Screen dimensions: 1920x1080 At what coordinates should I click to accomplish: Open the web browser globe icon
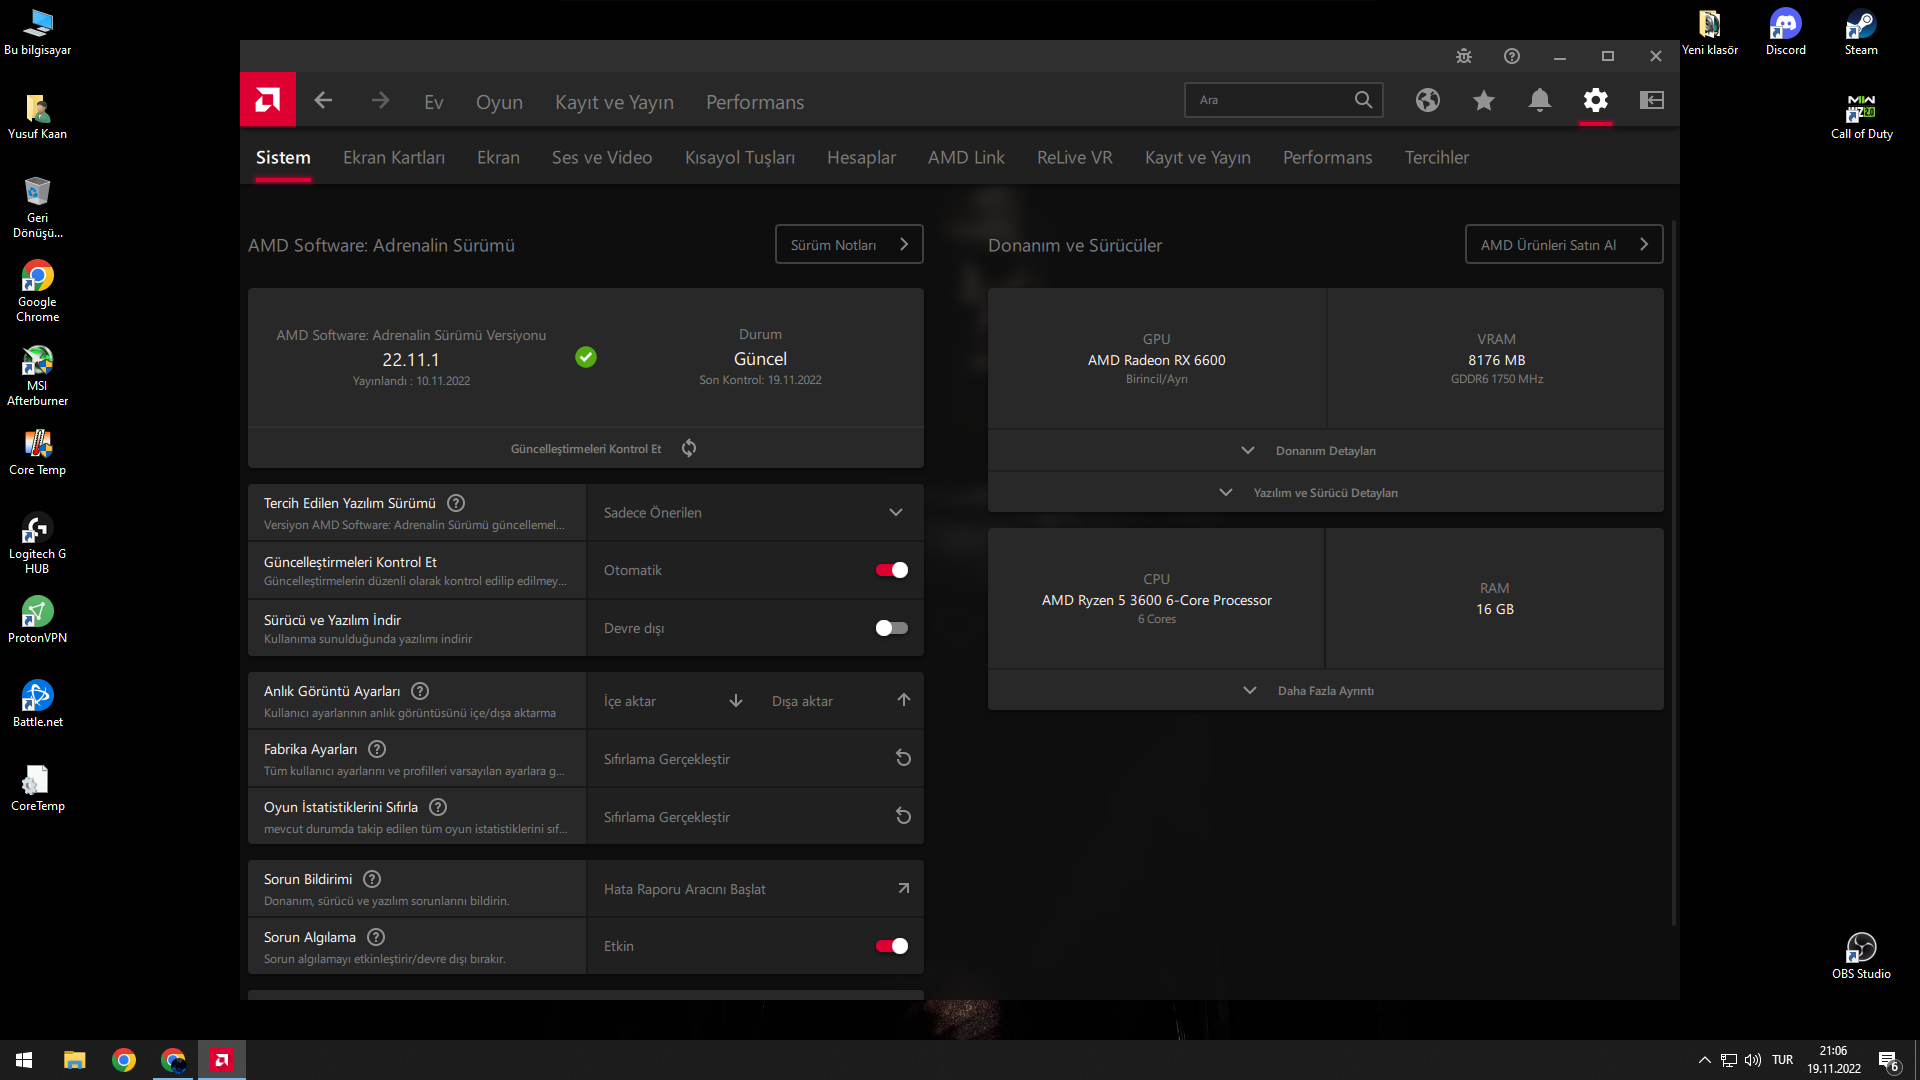[1427, 100]
